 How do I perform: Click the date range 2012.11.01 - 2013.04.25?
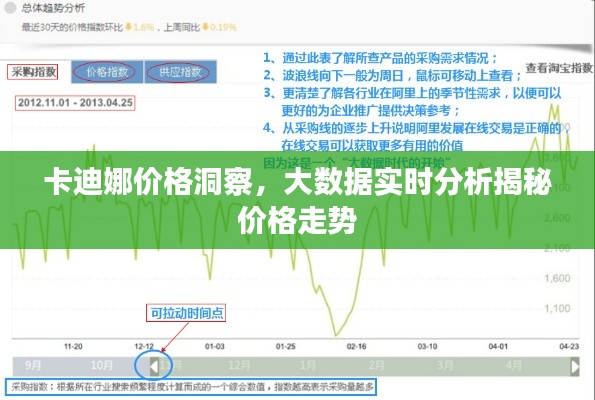(x=75, y=103)
